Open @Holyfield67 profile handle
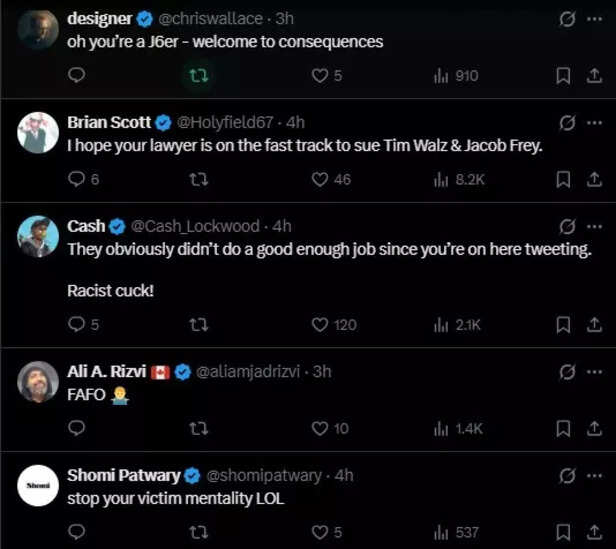 pos(229,122)
